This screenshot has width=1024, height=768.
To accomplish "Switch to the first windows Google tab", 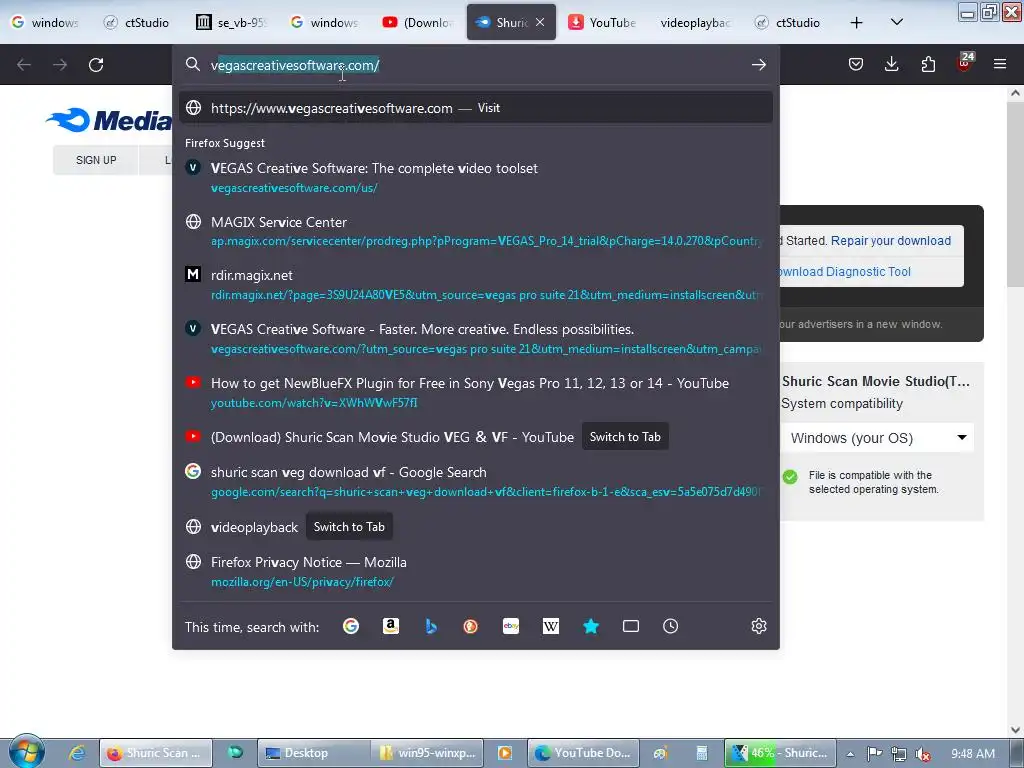I will (44, 22).
